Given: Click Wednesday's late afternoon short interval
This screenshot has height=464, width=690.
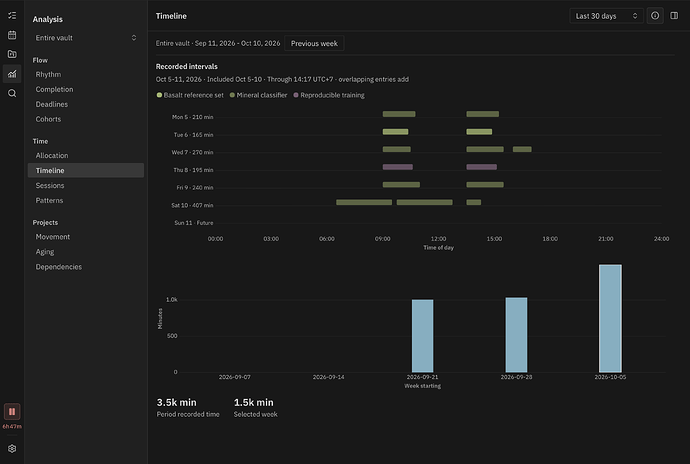Looking at the screenshot, I should click(522, 149).
